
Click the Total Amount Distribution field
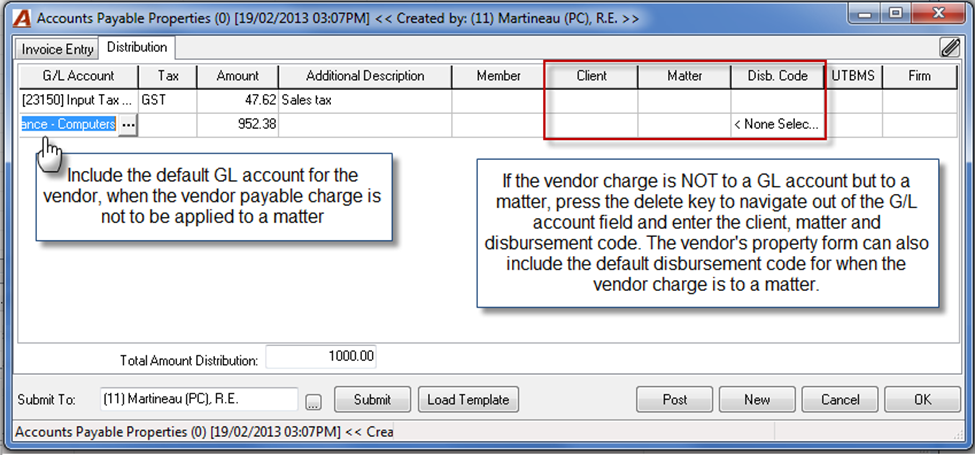(321, 357)
